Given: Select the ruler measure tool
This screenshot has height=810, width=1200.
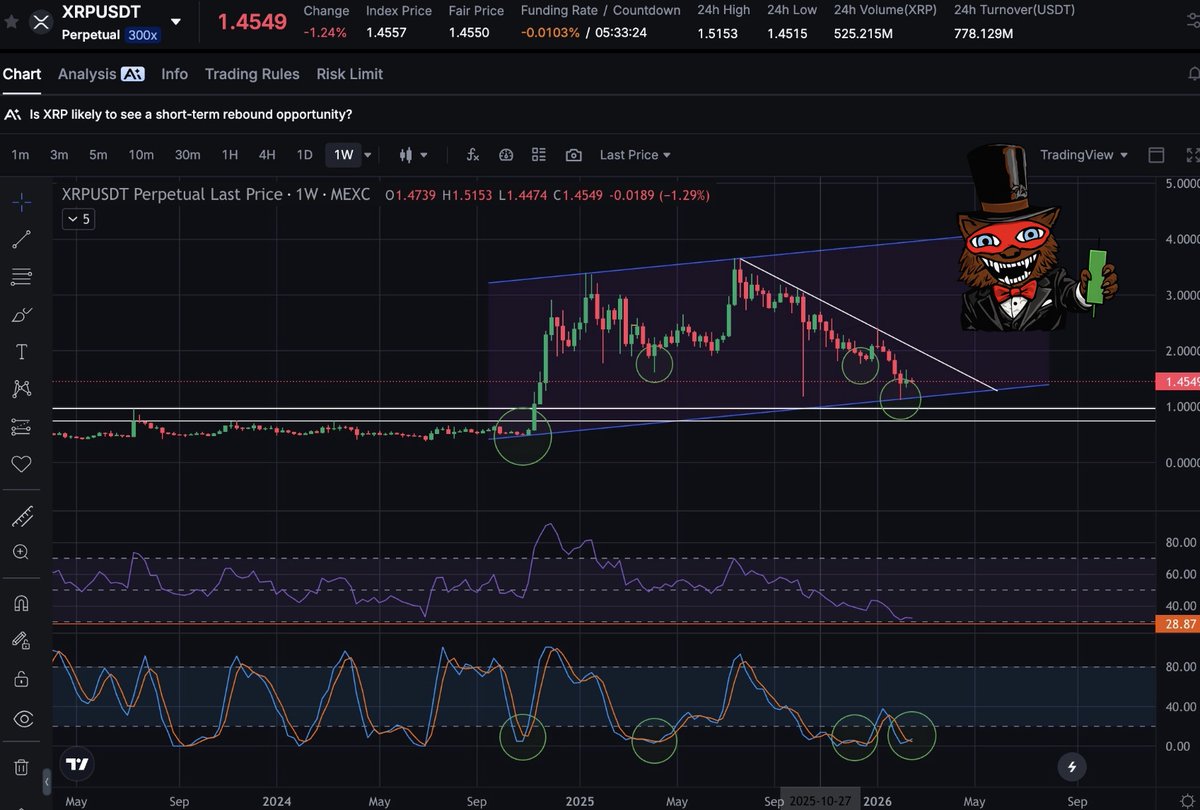Looking at the screenshot, I should (x=22, y=516).
